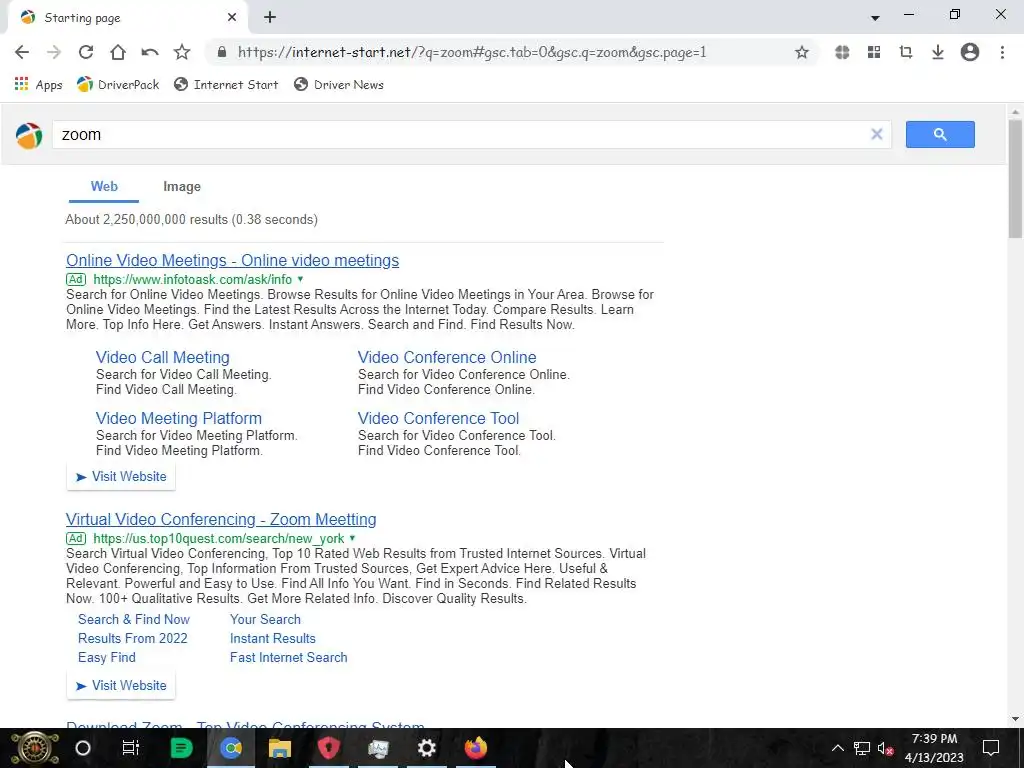Open the browser three-dot menu
Screen dimensions: 1024x768
tap(1002, 52)
